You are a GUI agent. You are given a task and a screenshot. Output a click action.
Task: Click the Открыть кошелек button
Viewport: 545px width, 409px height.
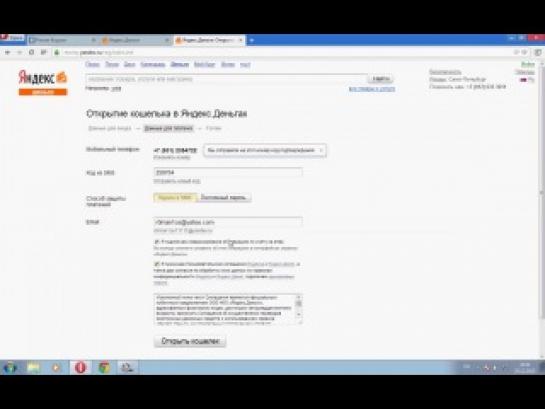tap(190, 341)
